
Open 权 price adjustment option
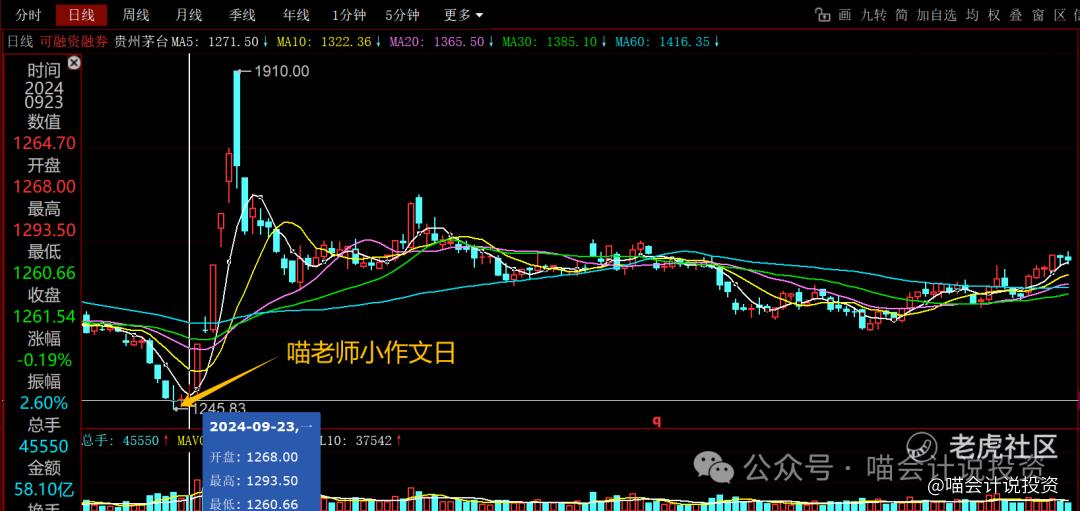(994, 14)
